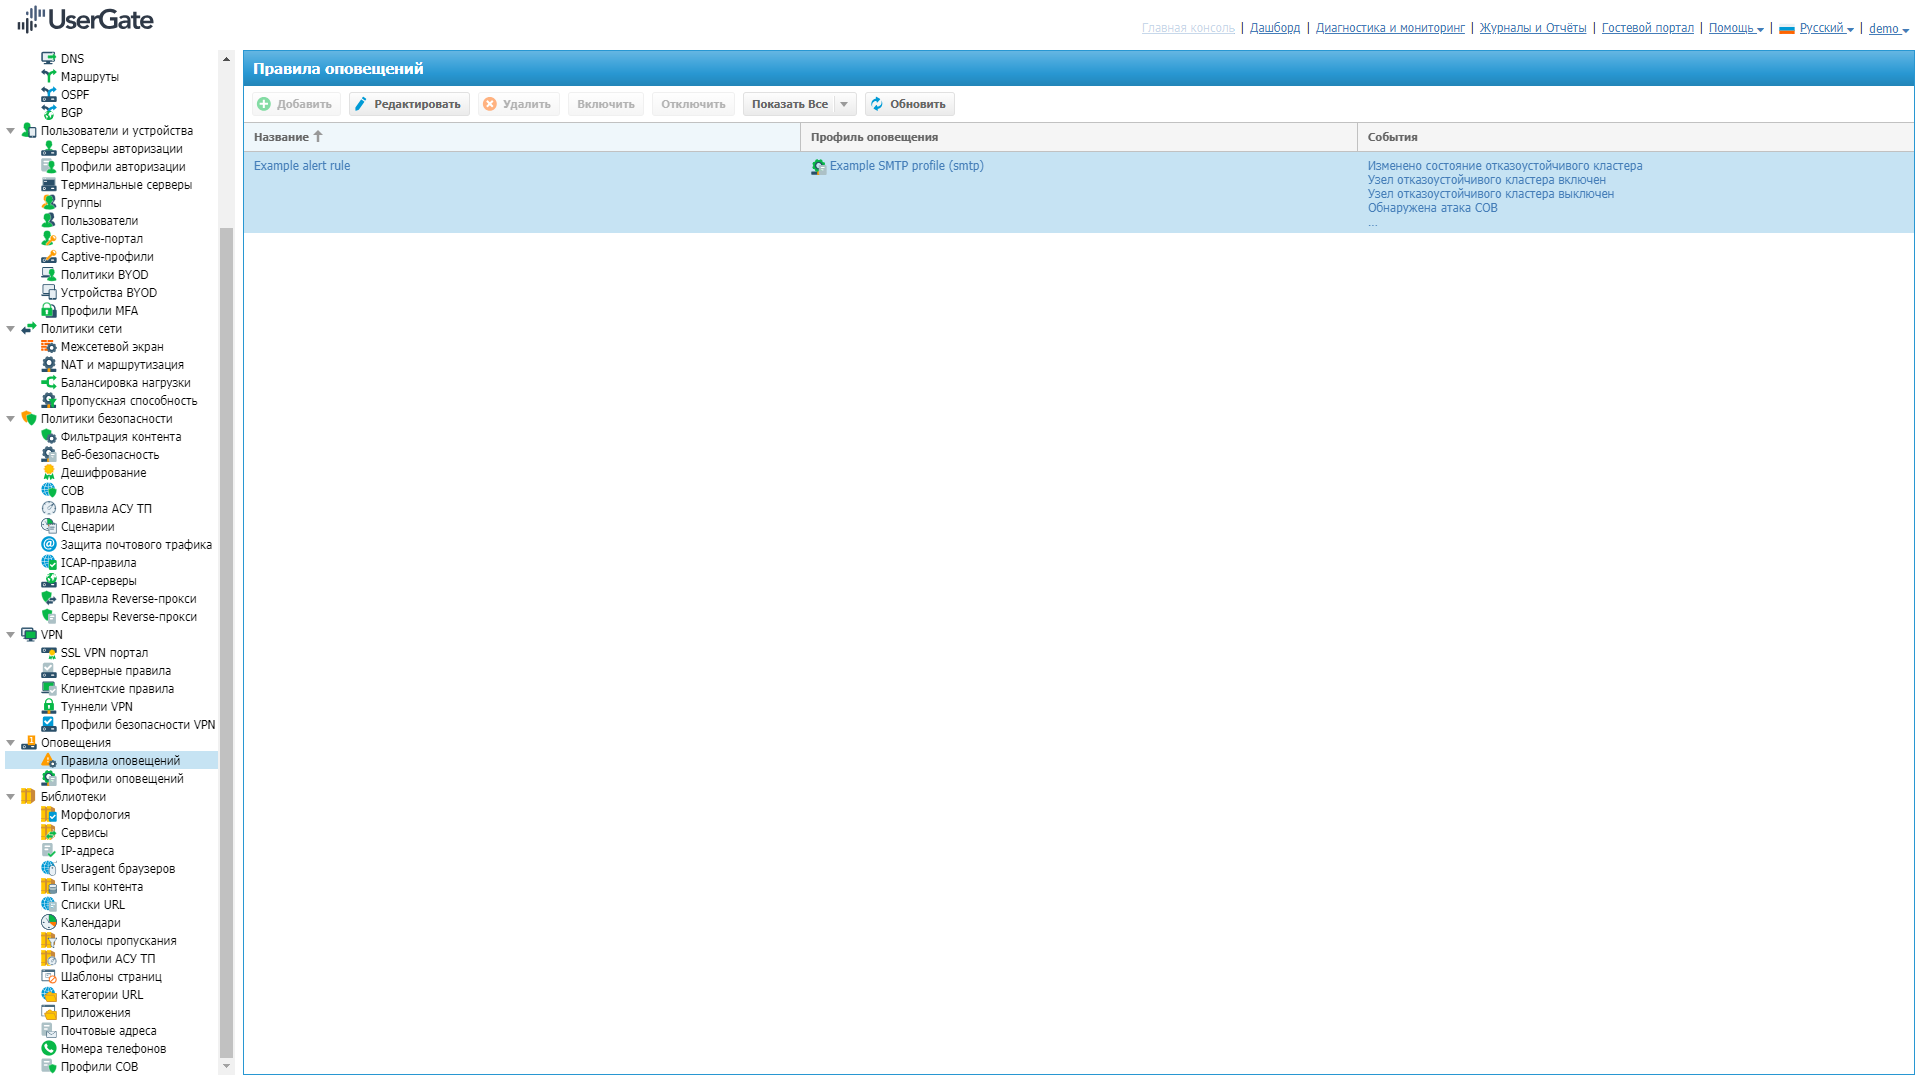
Task: Click the Example alert rule link
Action: pyautogui.click(x=302, y=166)
